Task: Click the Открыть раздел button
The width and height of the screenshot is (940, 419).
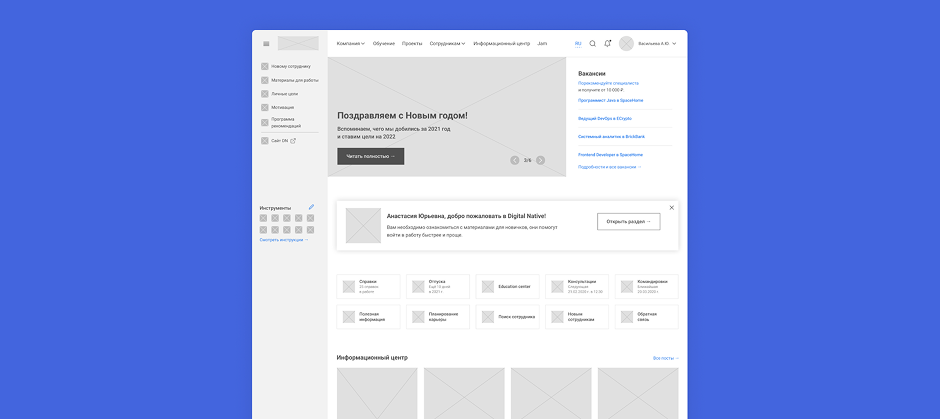Action: 628,222
